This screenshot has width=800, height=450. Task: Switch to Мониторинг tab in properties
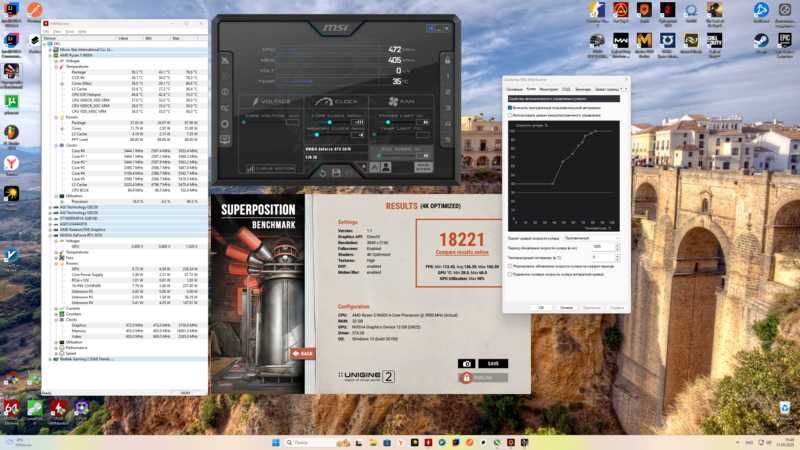coord(548,89)
